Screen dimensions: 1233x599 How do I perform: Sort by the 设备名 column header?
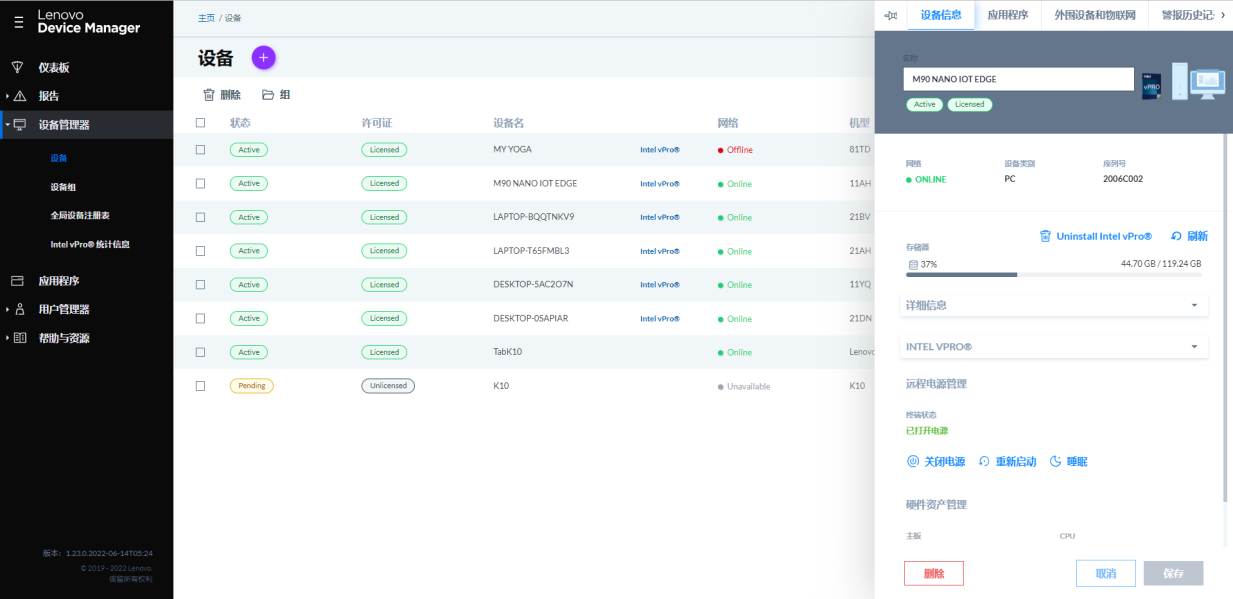[x=508, y=123]
